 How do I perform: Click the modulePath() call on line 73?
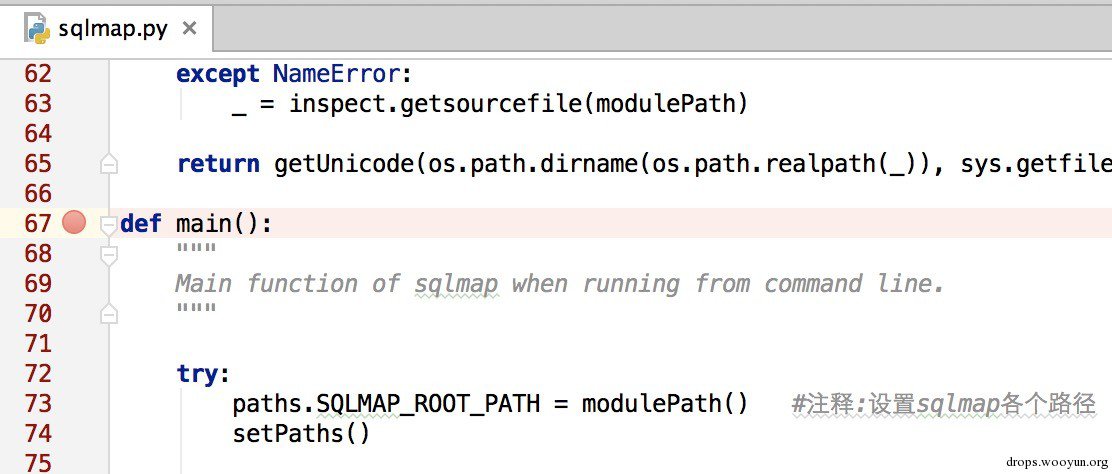(664, 404)
